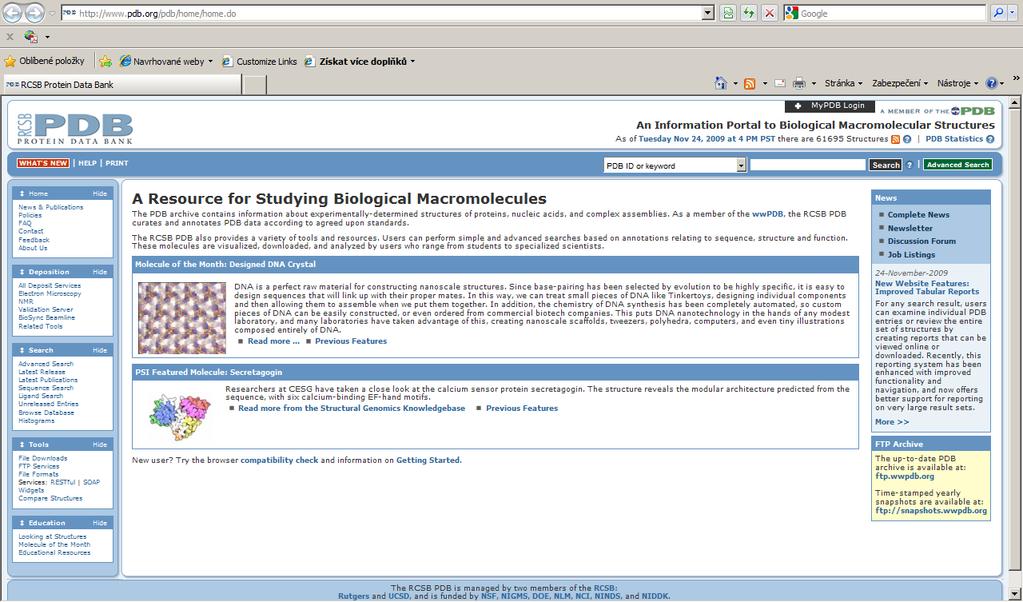Open the PDB Statistics link
Viewport: 1023px width, 602px height.
(954, 139)
